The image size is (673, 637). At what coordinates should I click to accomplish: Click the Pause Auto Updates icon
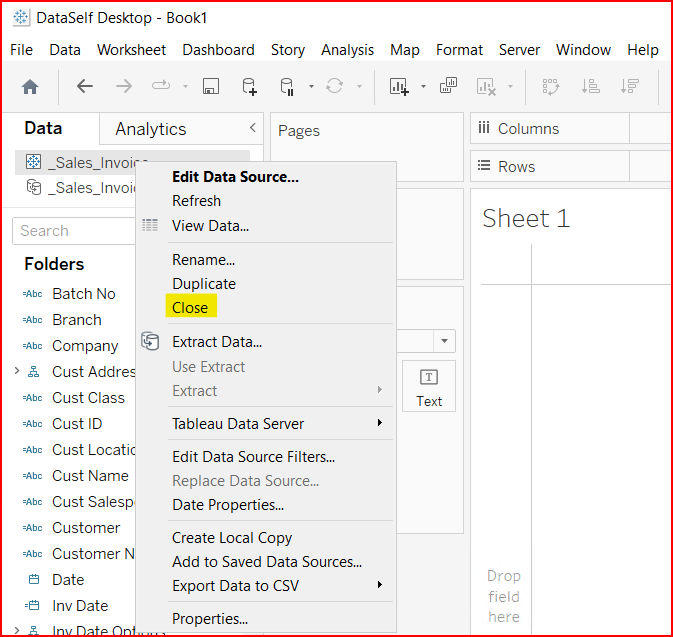(x=287, y=87)
